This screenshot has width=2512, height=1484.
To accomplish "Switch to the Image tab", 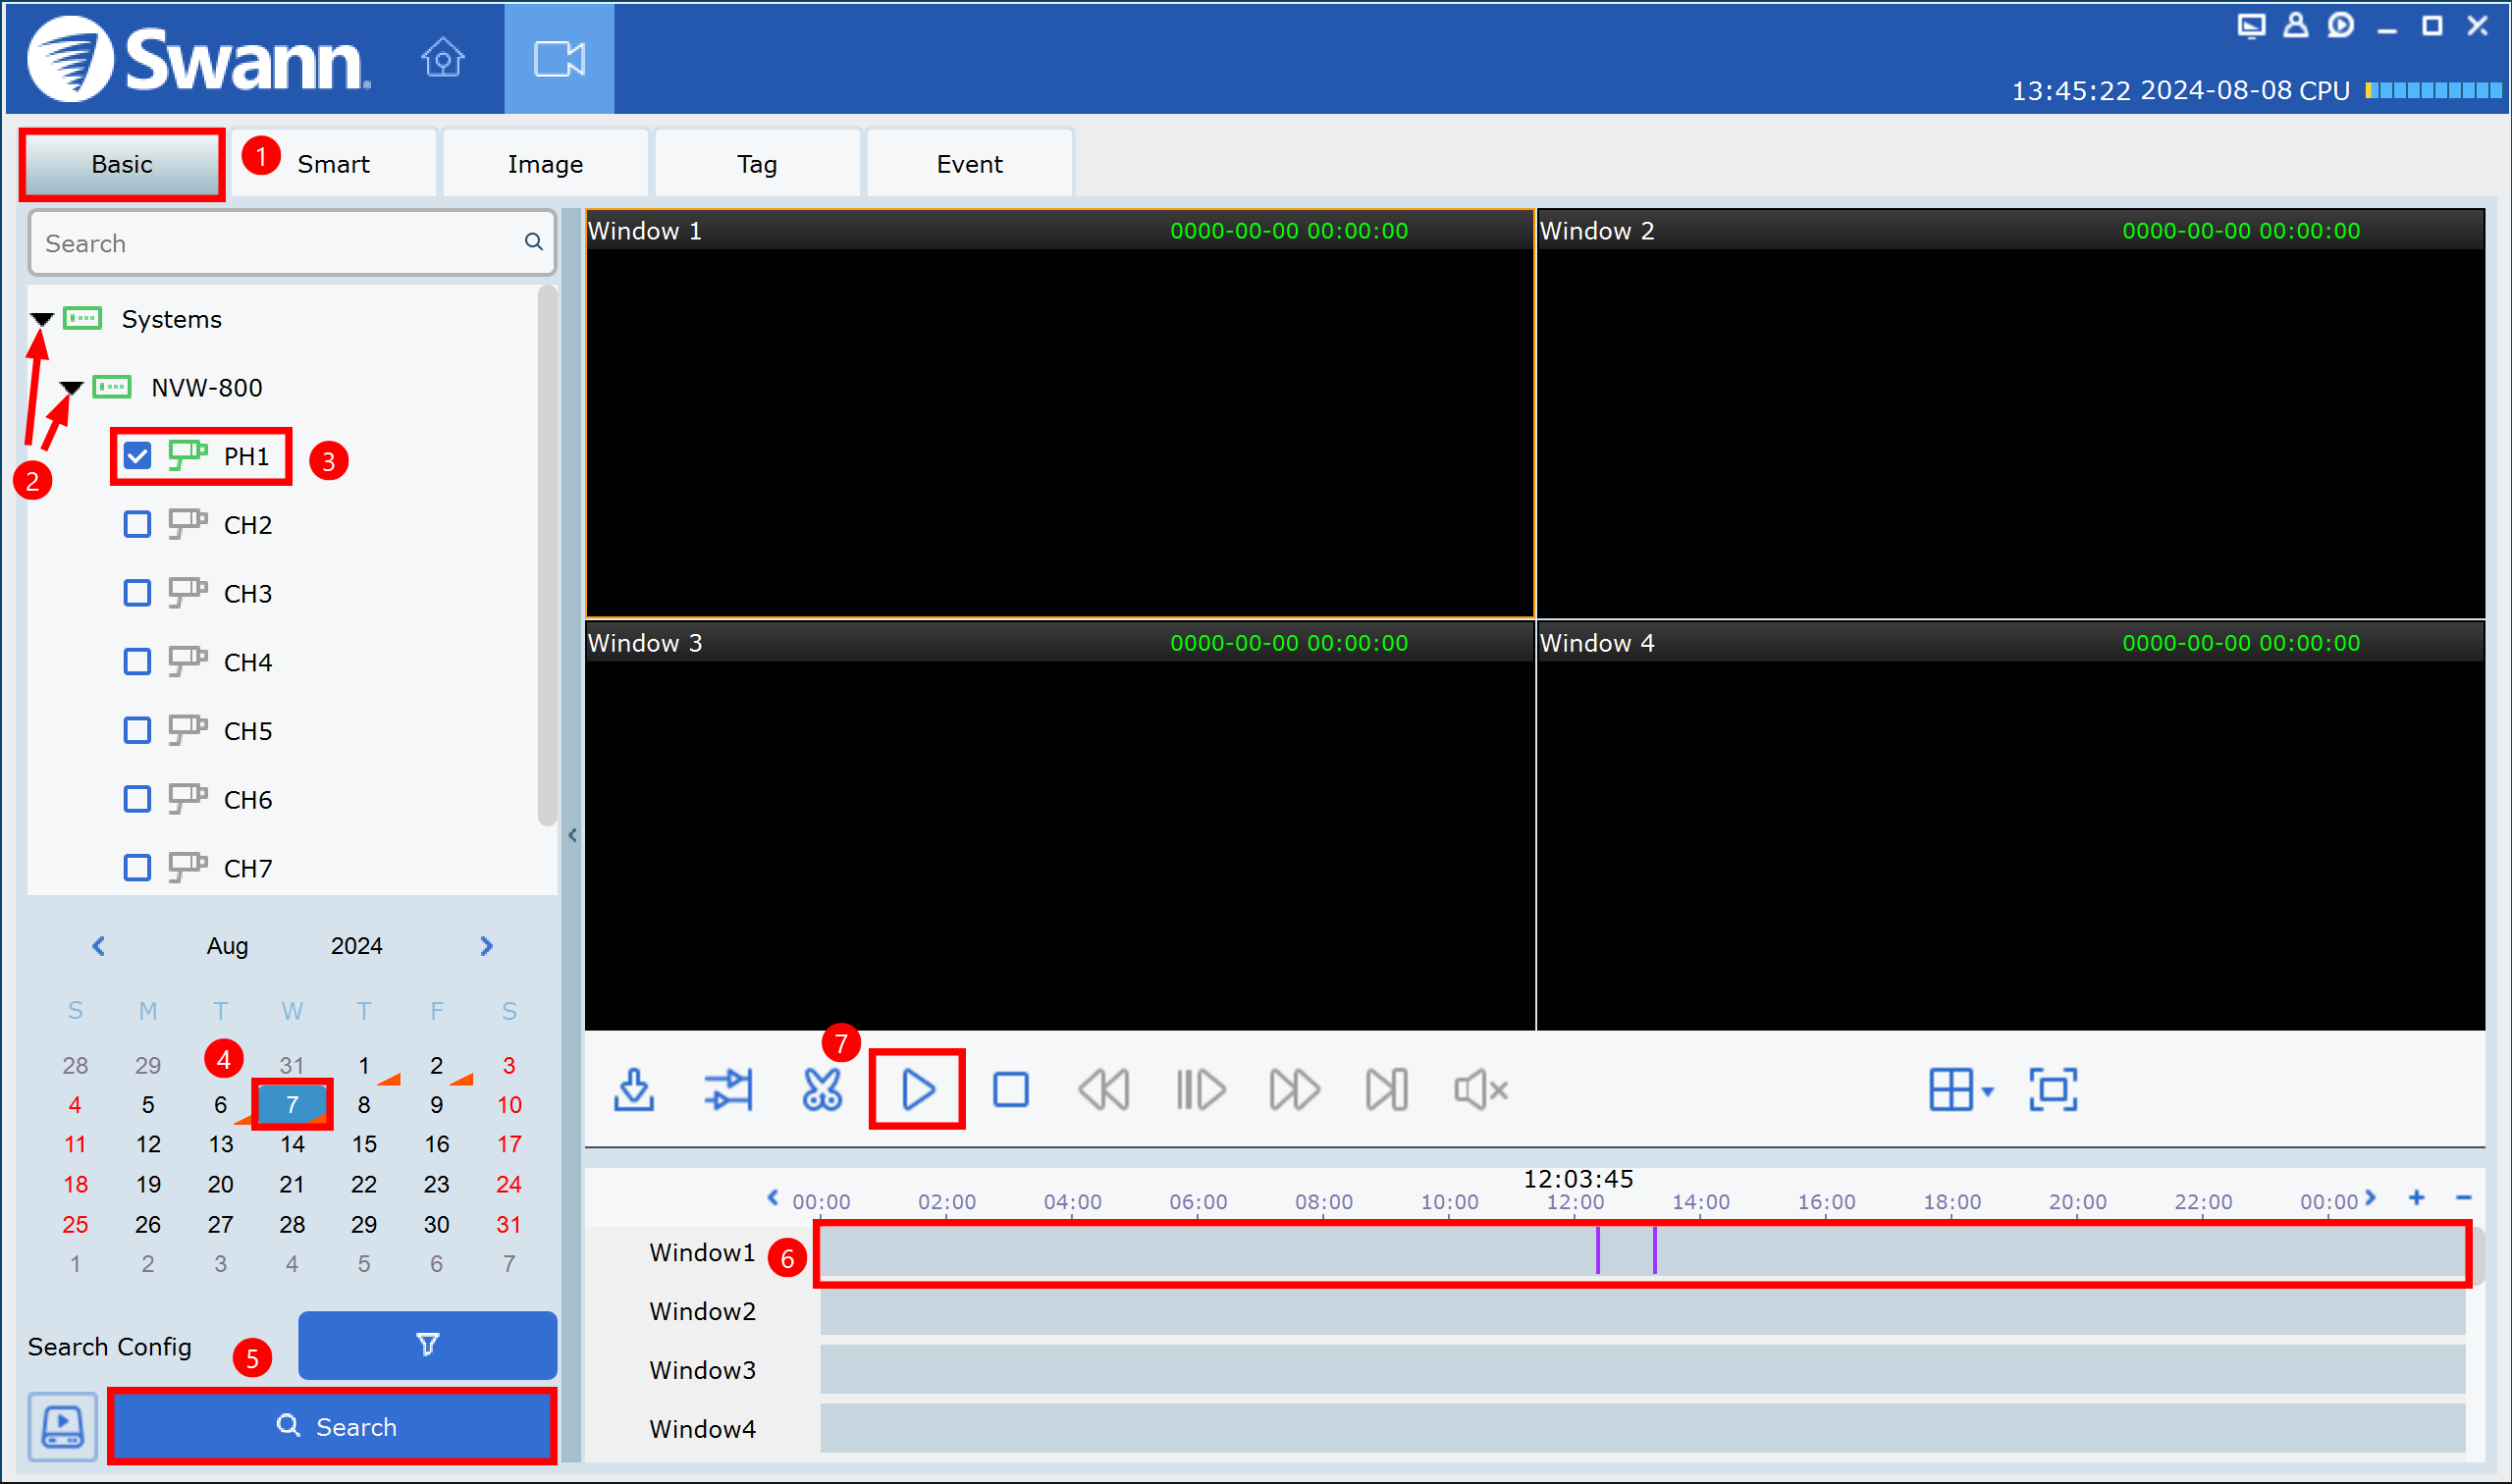I will click(x=546, y=164).
